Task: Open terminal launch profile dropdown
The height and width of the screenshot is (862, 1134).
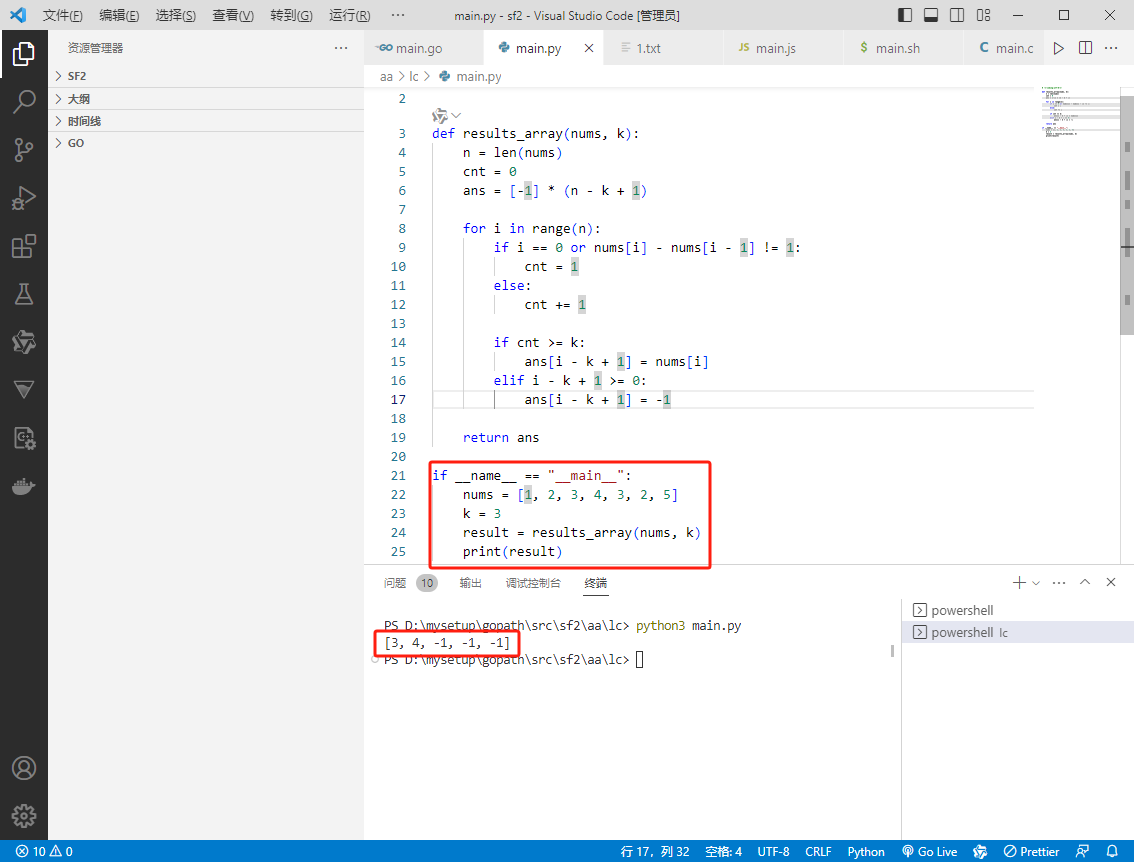Action: coord(1036,583)
